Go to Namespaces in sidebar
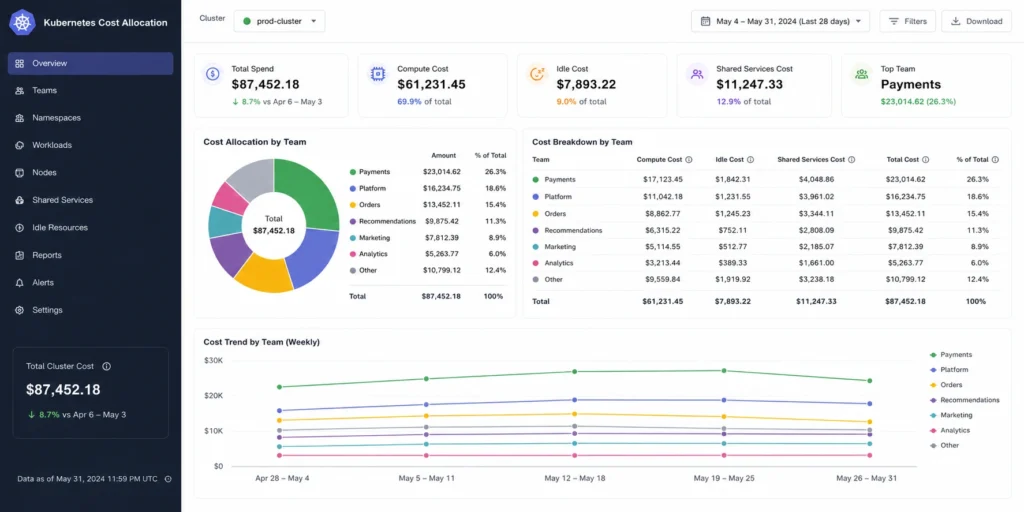The image size is (1024, 512). coord(90,118)
